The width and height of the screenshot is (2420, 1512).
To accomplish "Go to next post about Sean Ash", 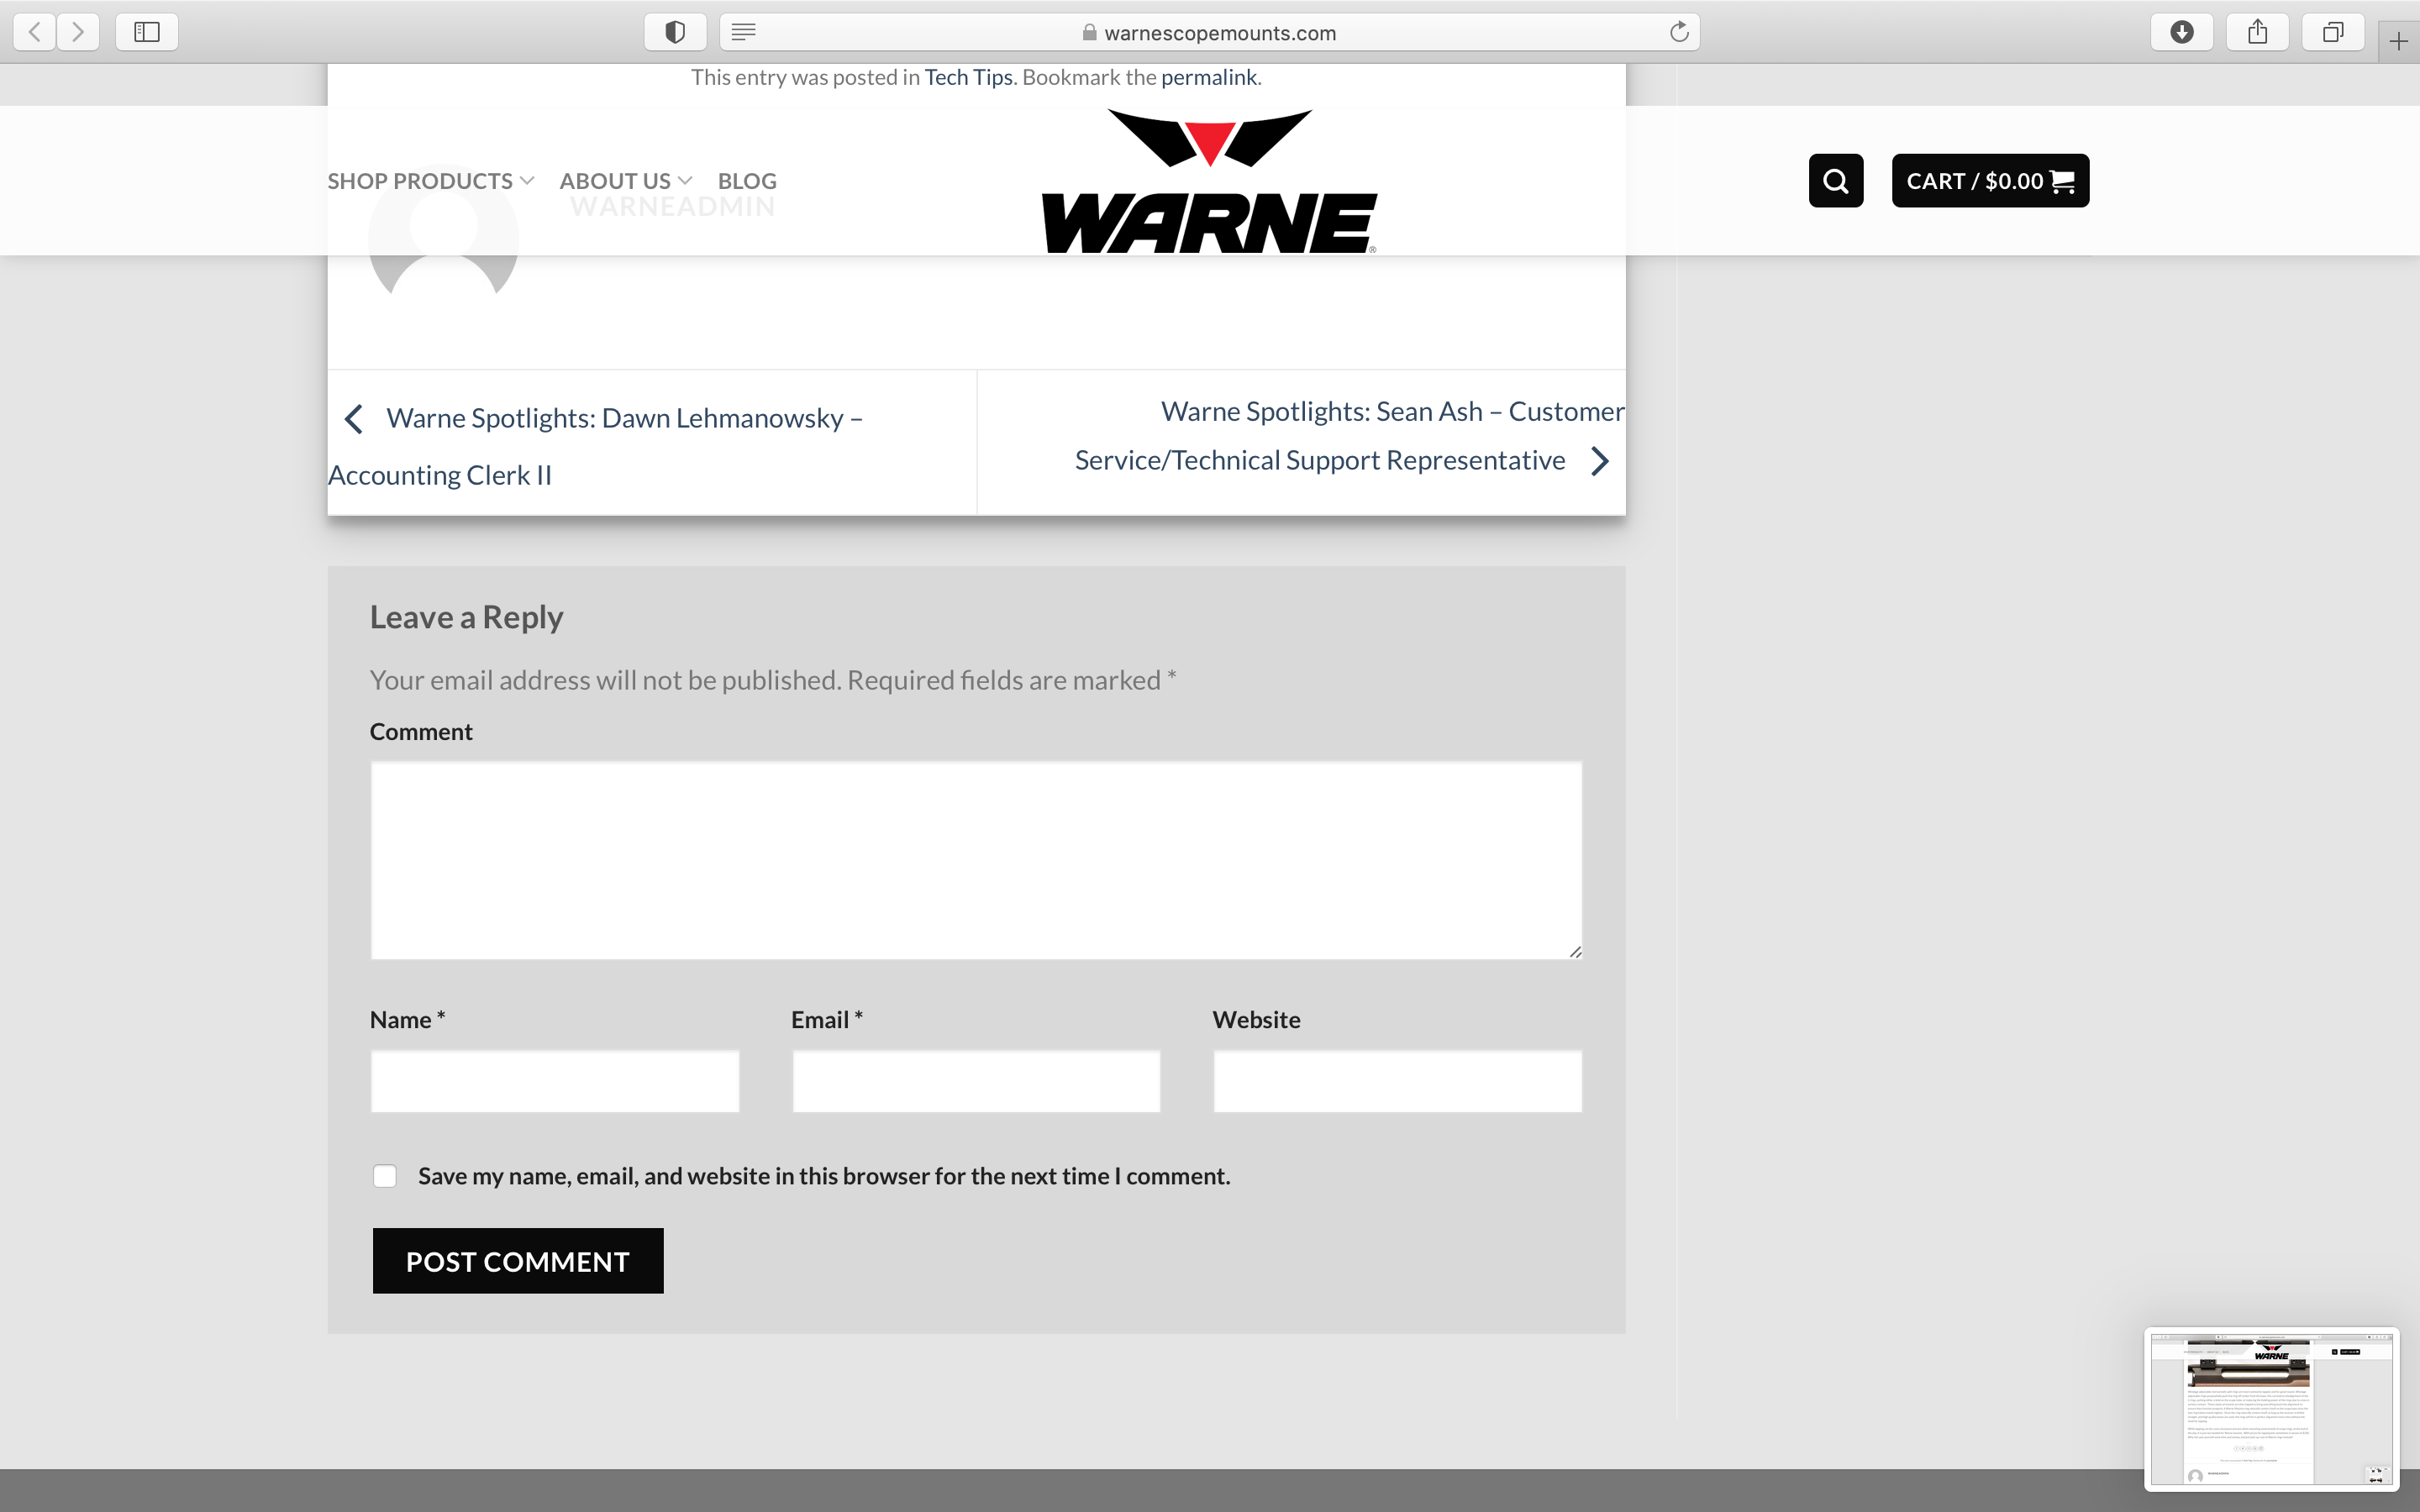I will (1349, 436).
